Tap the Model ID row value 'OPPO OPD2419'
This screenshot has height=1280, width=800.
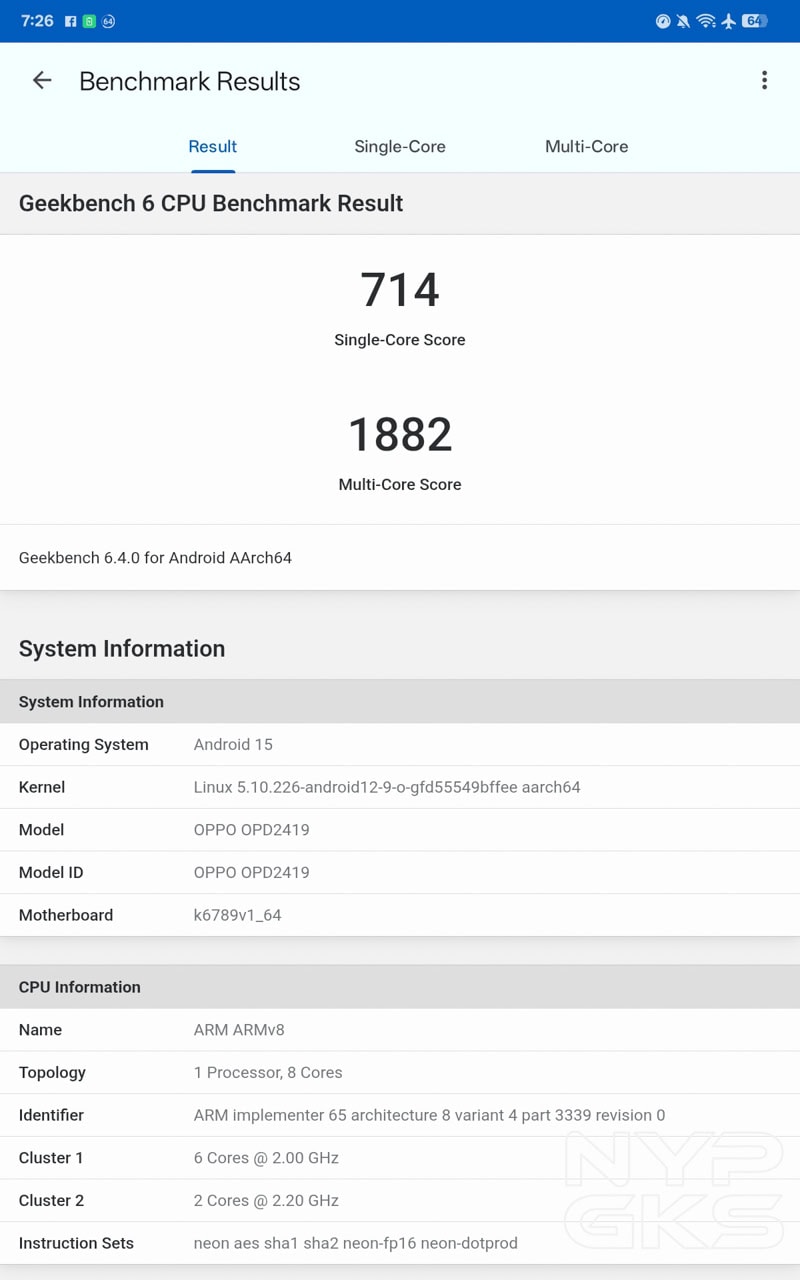click(x=252, y=873)
